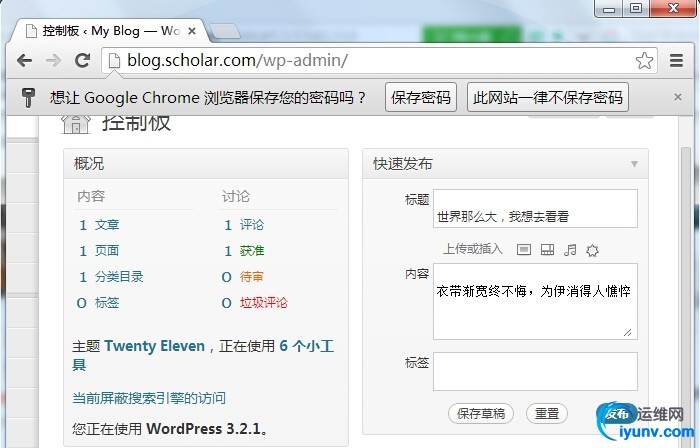Click the 内容 textarea resize handle

pos(628,332)
